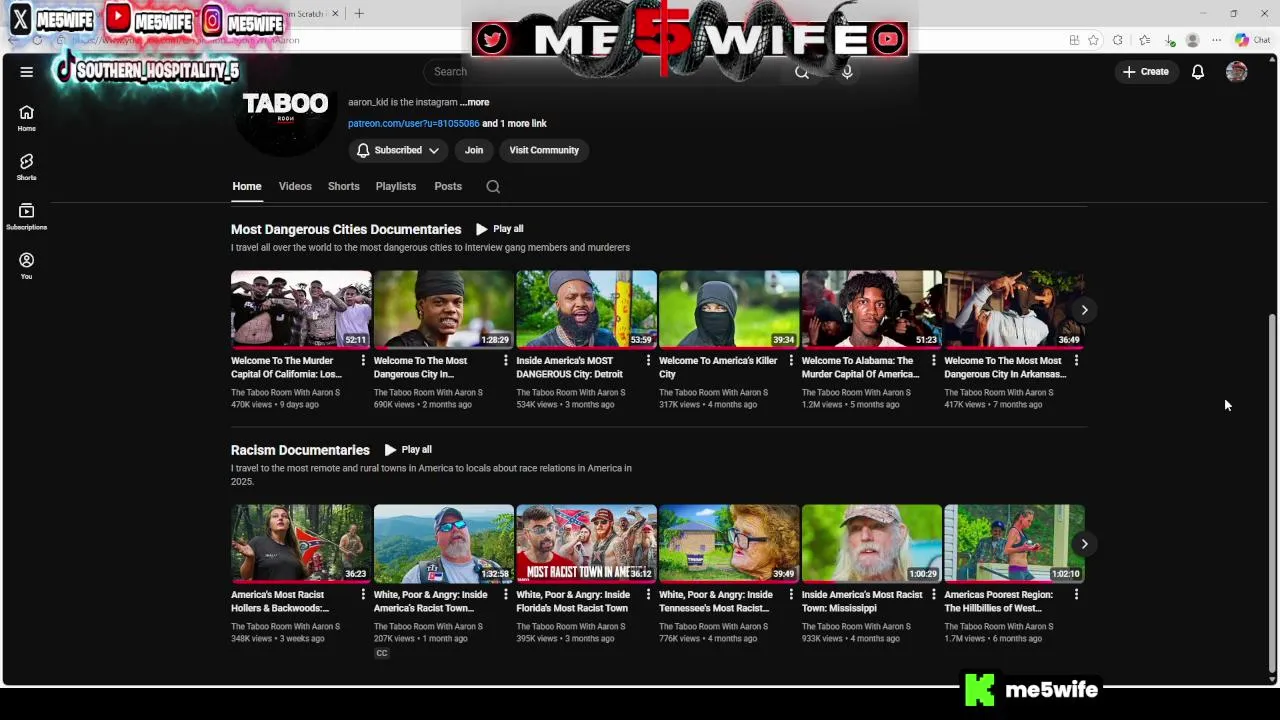Go to Home in the sidebar
This screenshot has width=1280, height=720.
(x=27, y=118)
